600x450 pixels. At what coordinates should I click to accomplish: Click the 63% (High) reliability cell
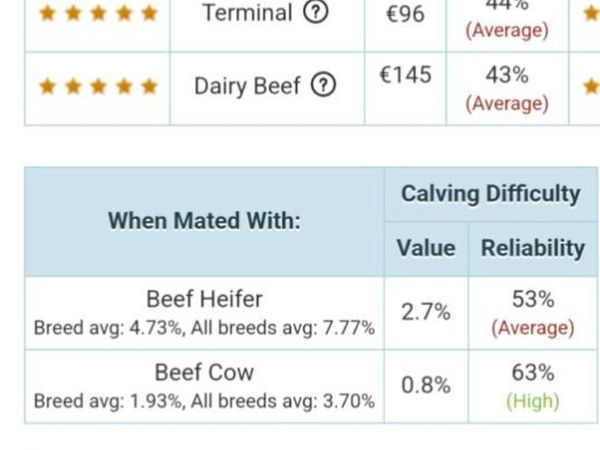(x=533, y=386)
